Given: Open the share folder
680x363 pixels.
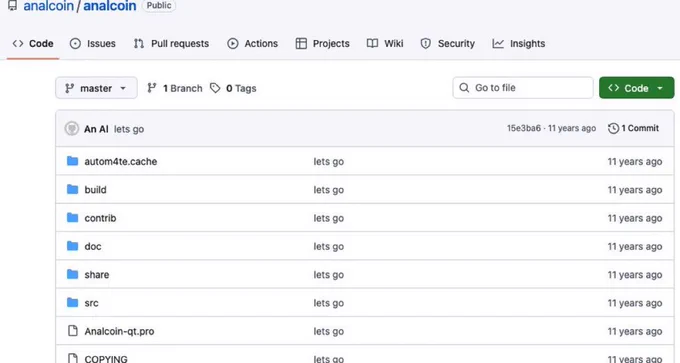Looking at the screenshot, I should 97,275.
